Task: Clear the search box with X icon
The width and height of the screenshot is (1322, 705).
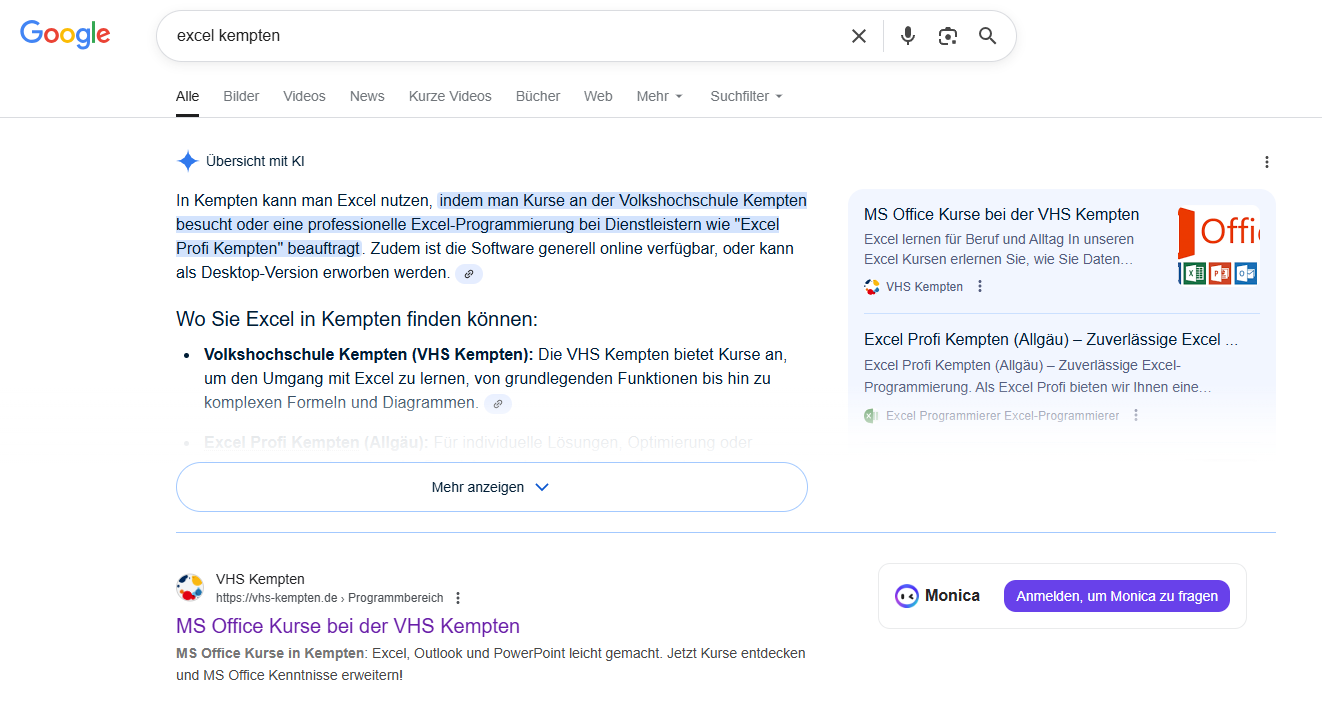Action: (858, 36)
